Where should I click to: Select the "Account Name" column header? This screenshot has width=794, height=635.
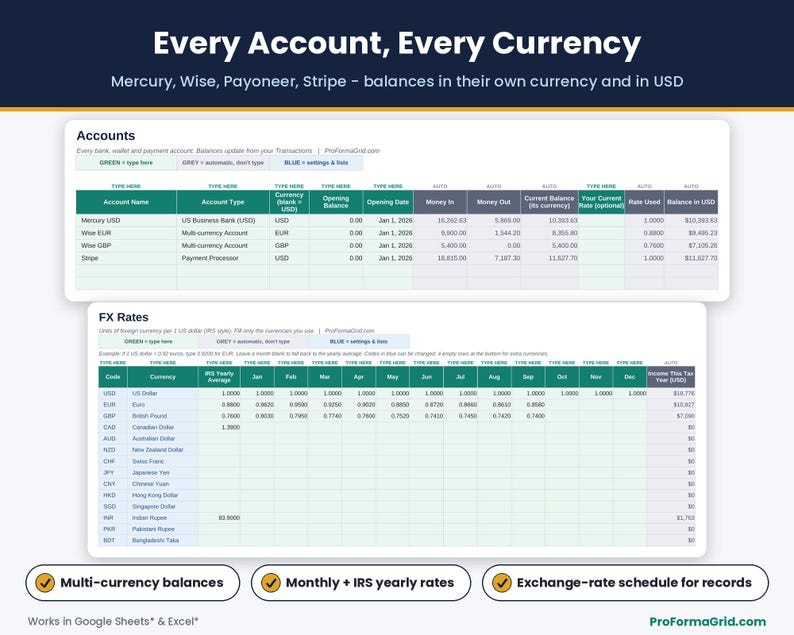pyautogui.click(x=126, y=202)
